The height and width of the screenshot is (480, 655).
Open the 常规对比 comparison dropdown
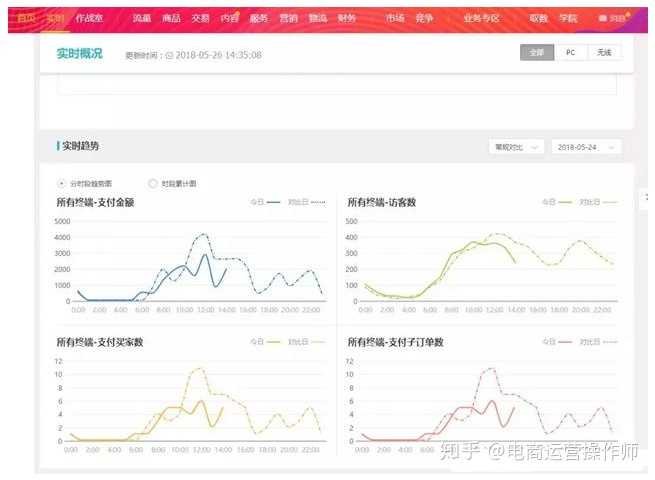coord(516,147)
